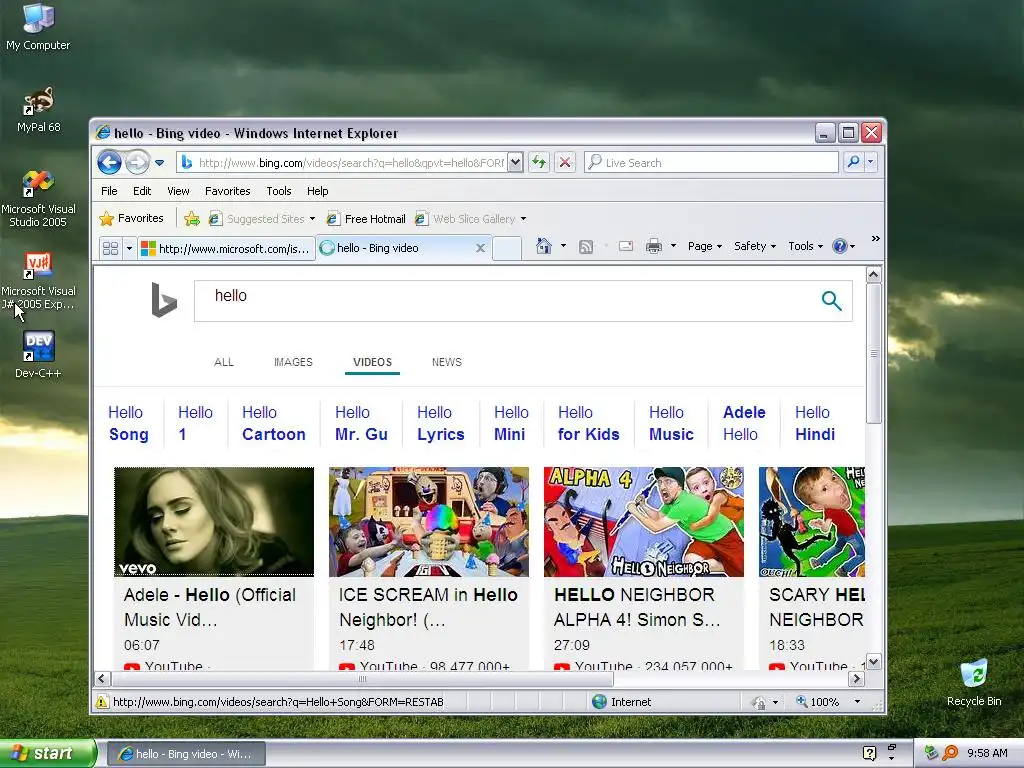Open the Tools command bar dropdown
Image resolution: width=1024 pixels, height=768 pixels.
(805, 246)
